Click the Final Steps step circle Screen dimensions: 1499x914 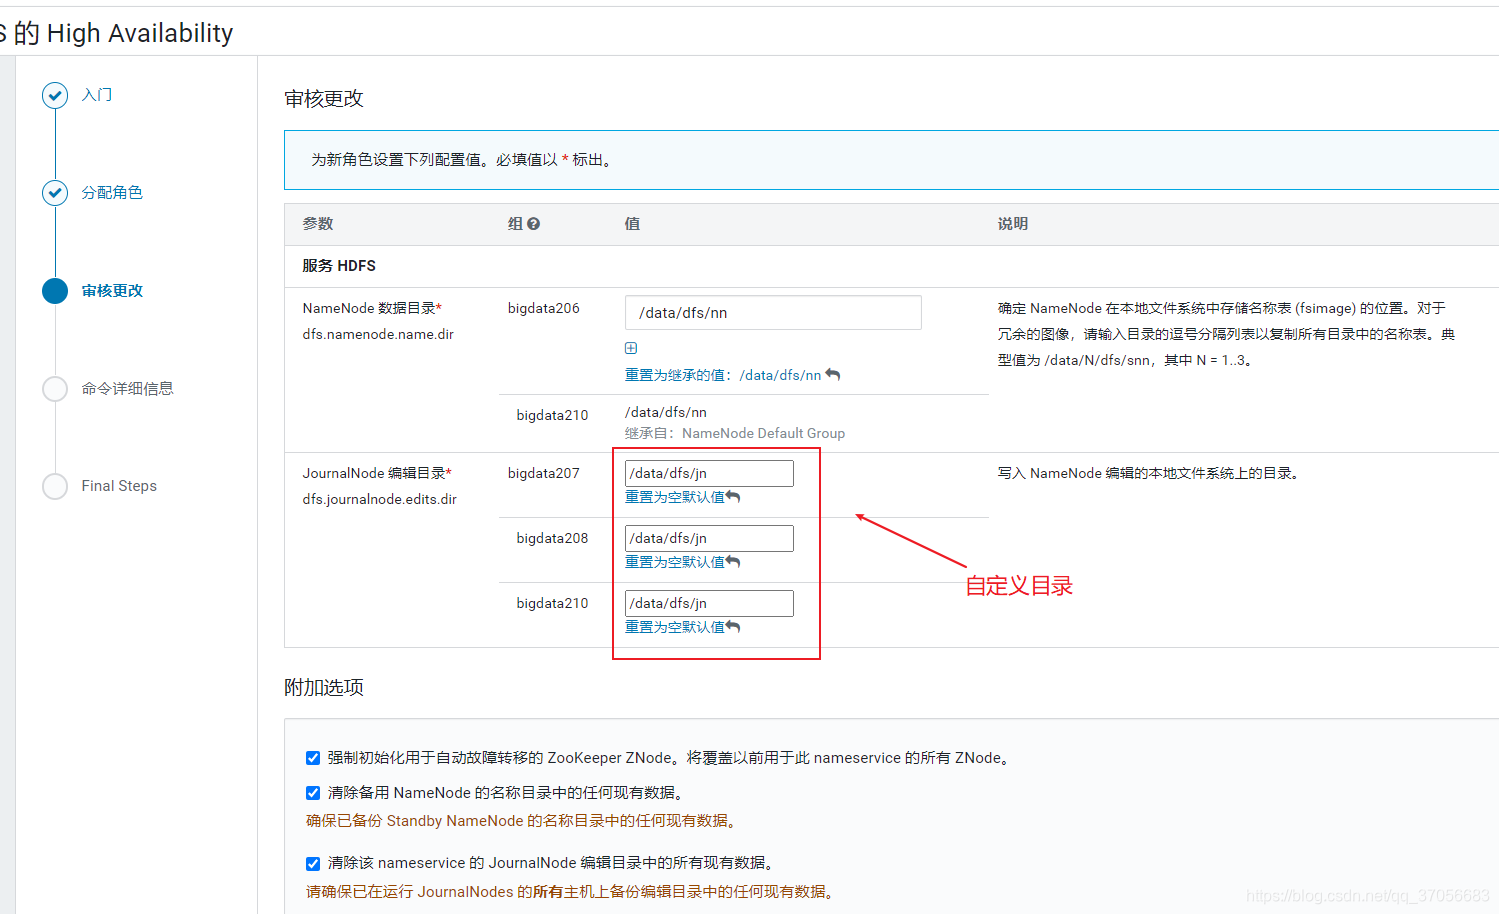point(55,486)
